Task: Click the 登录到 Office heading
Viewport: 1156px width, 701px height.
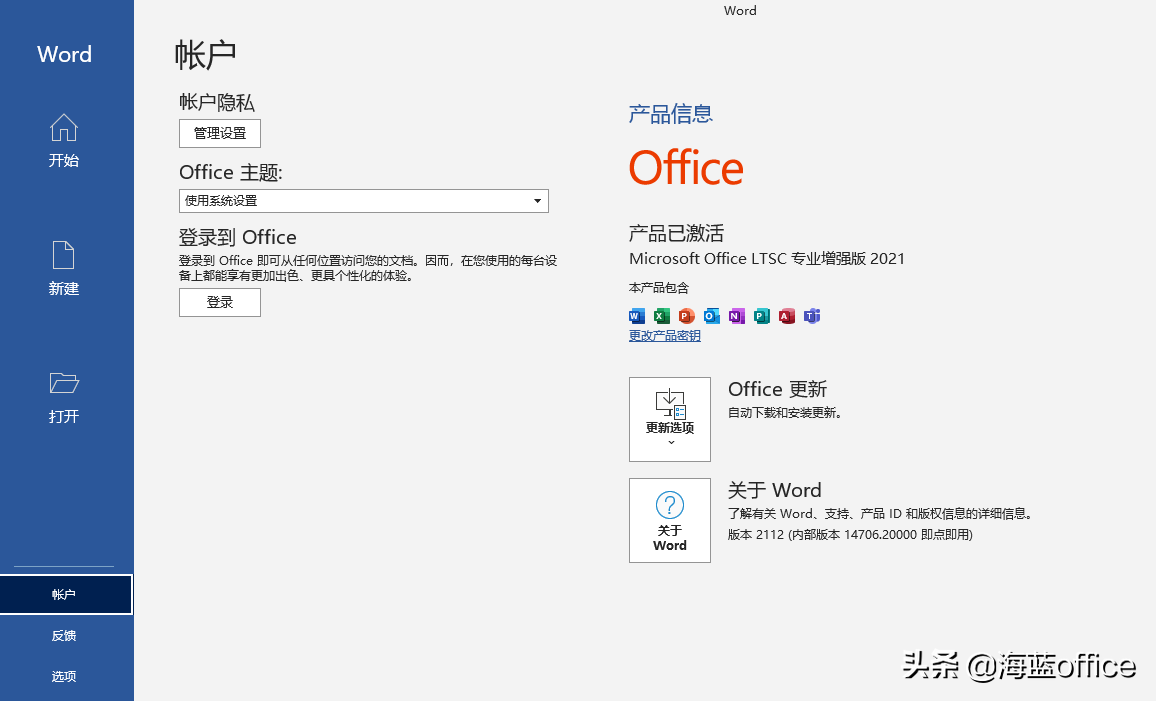Action: [x=237, y=237]
